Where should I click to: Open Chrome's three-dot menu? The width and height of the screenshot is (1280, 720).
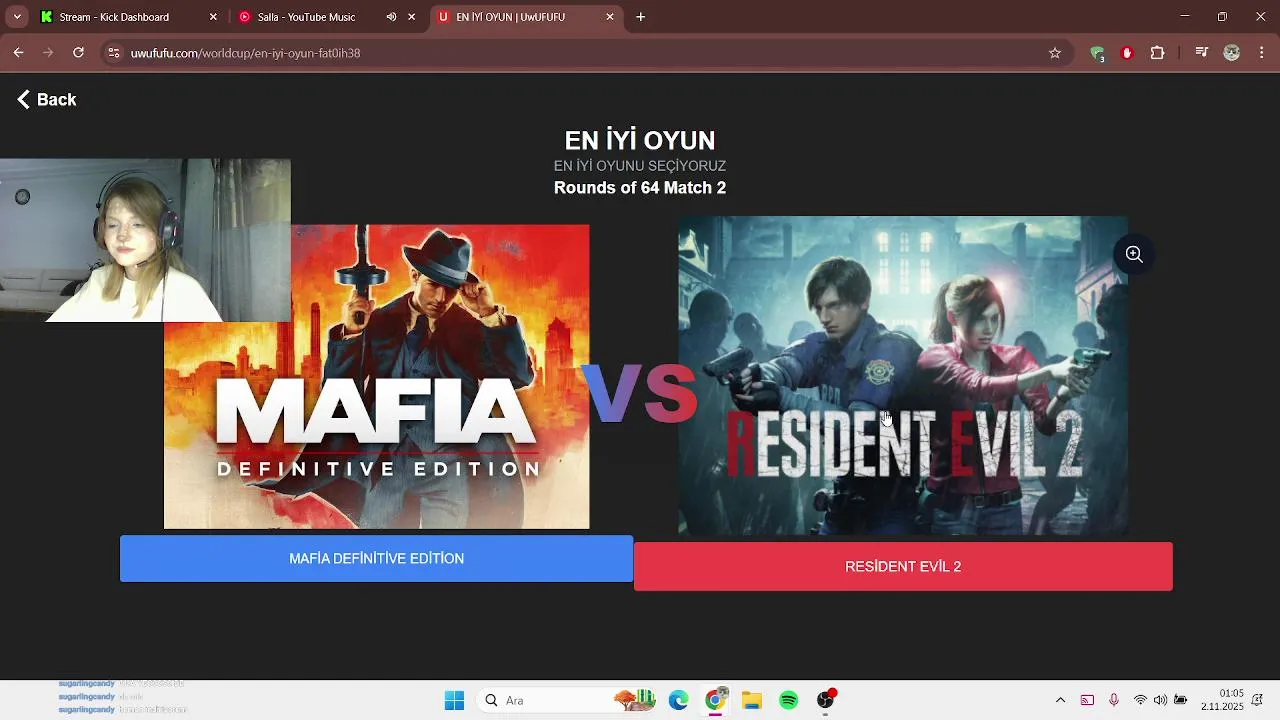[1262, 53]
